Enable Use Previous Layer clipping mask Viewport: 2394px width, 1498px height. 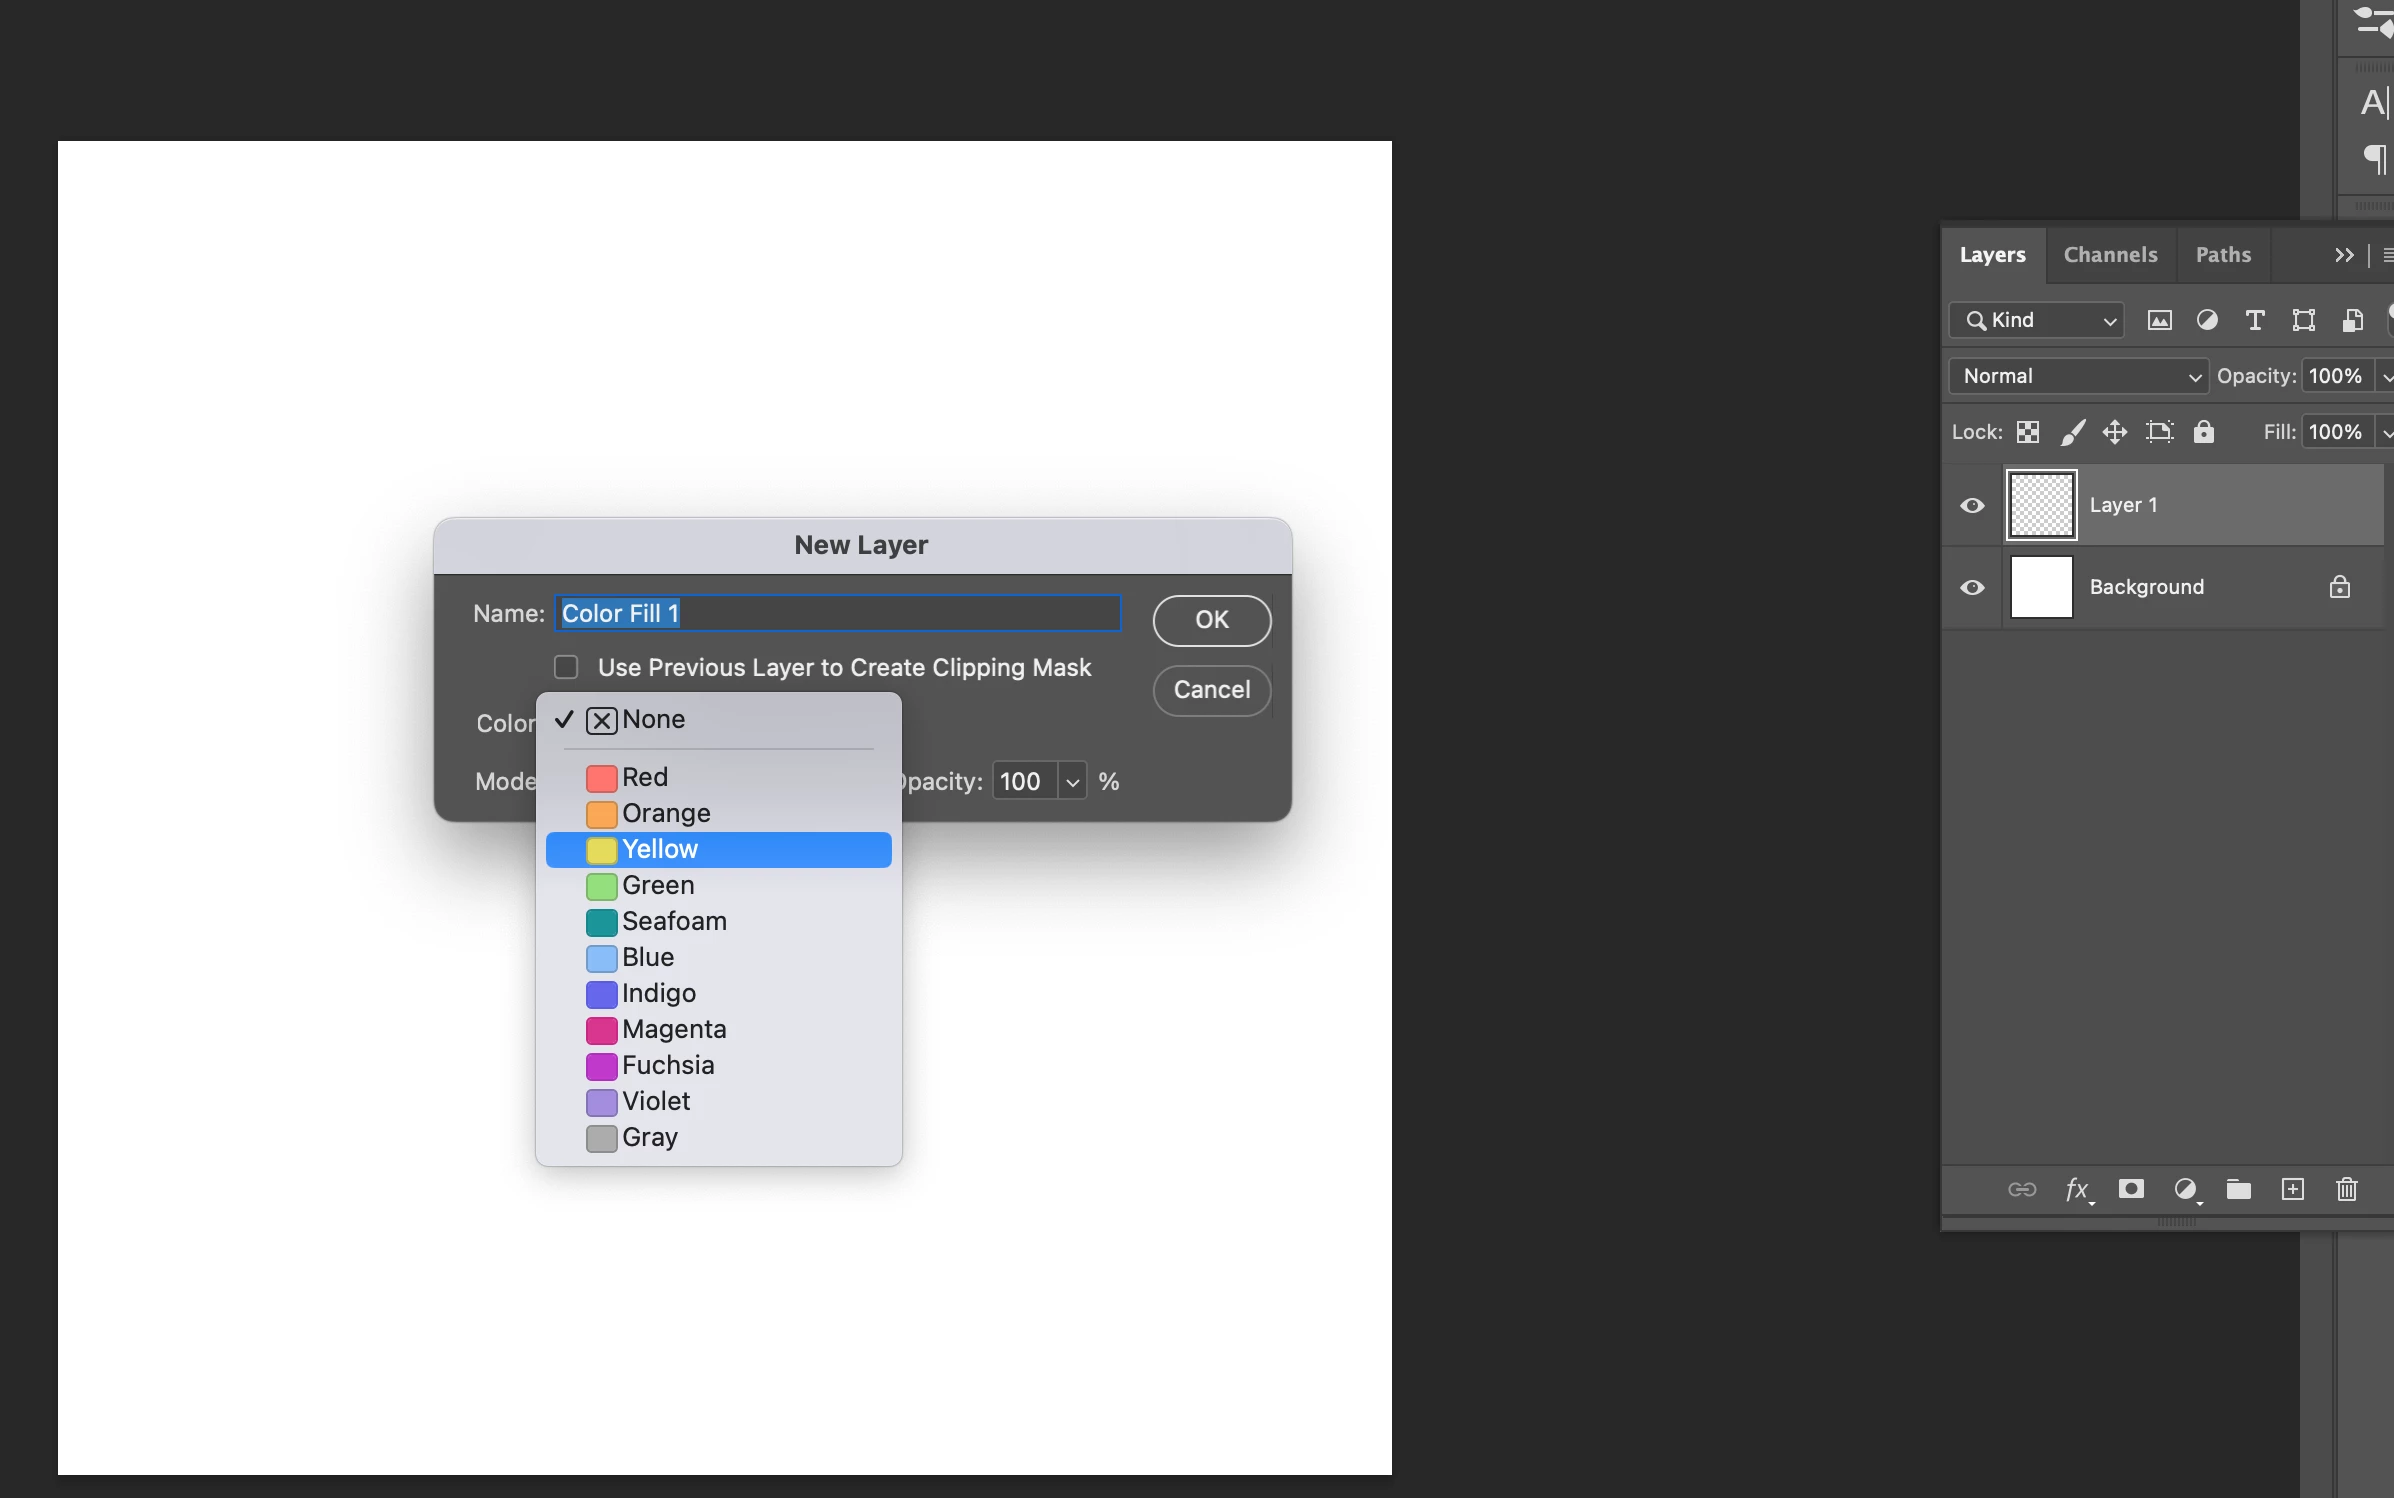[566, 667]
